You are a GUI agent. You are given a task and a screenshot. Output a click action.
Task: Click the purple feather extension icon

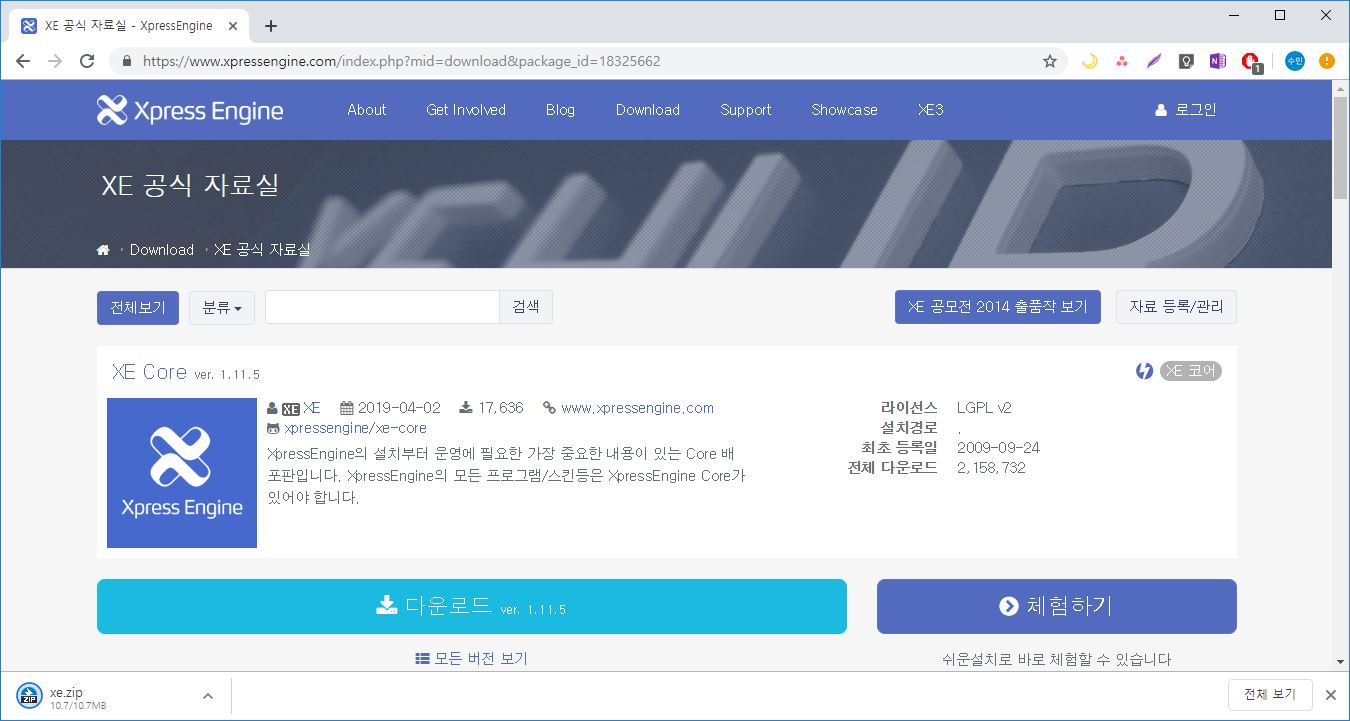pos(1154,61)
